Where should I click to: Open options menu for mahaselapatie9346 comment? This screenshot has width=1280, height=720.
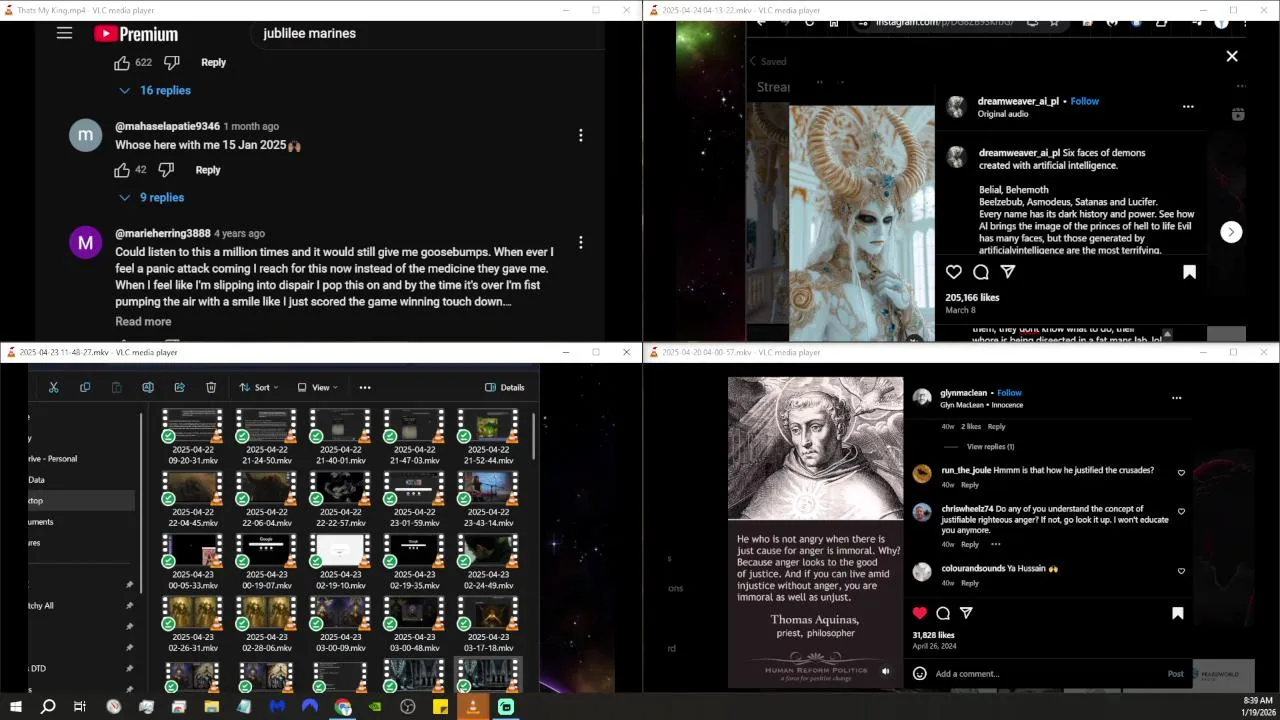[580, 135]
